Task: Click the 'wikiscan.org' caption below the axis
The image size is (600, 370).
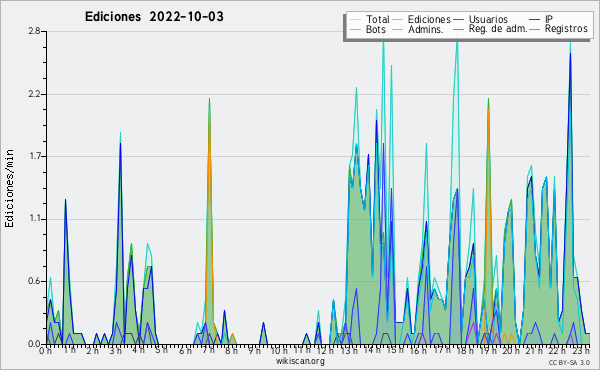Action: pyautogui.click(x=300, y=361)
